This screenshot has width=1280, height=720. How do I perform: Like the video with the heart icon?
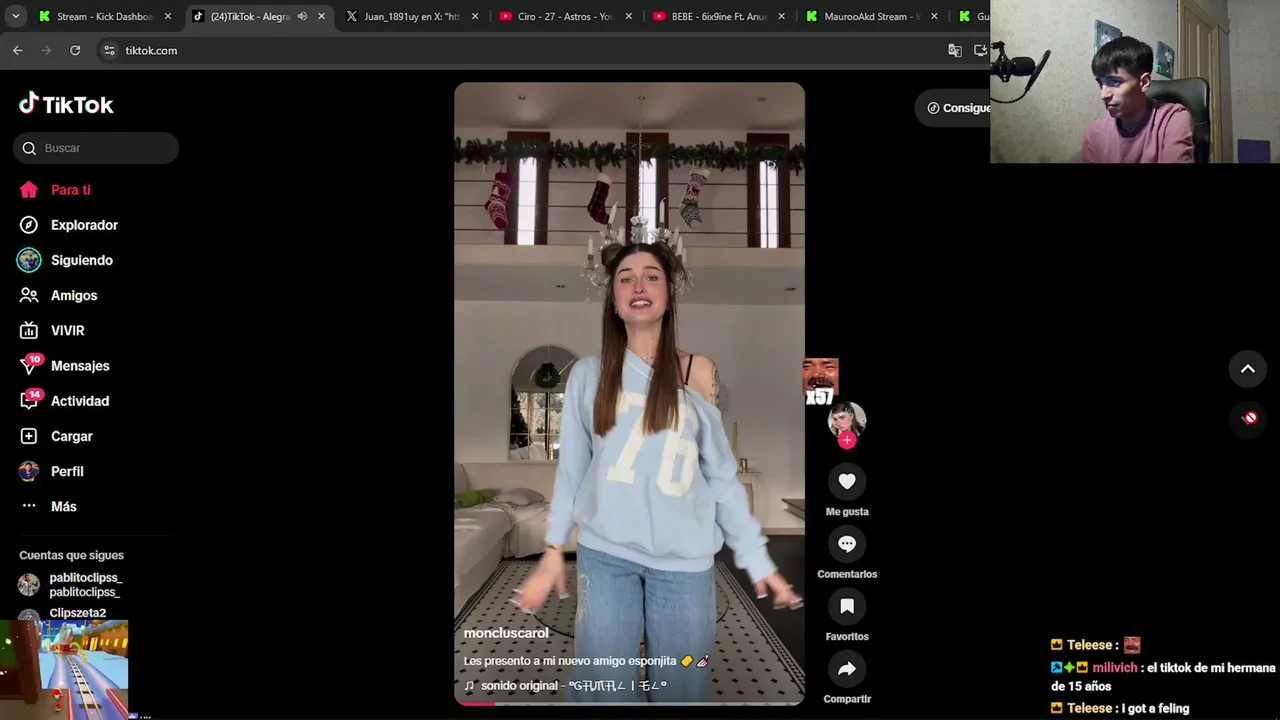point(847,481)
